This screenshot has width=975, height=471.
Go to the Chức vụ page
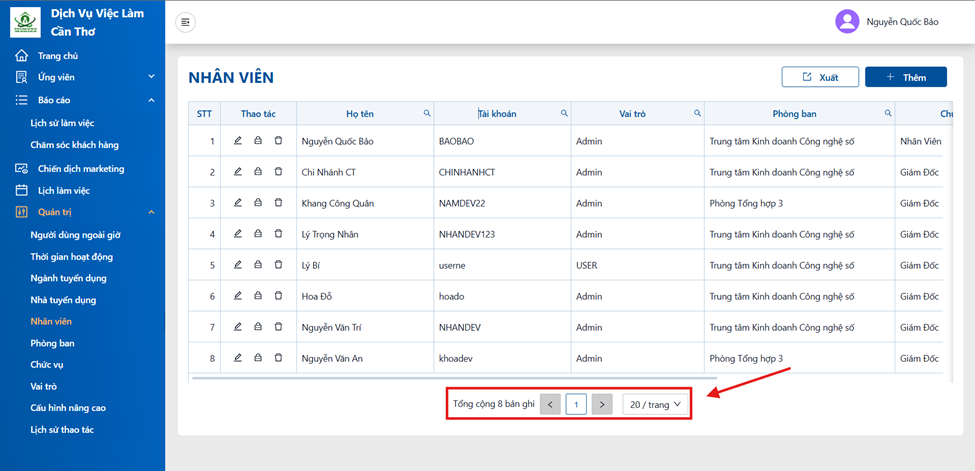tap(47, 365)
